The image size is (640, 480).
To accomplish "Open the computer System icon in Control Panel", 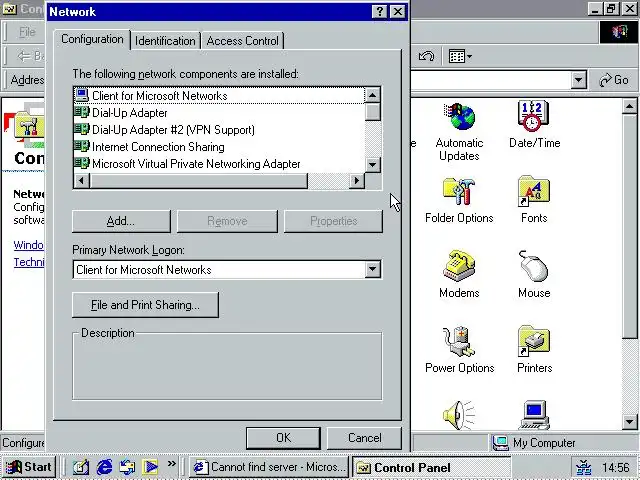I will 534,415.
